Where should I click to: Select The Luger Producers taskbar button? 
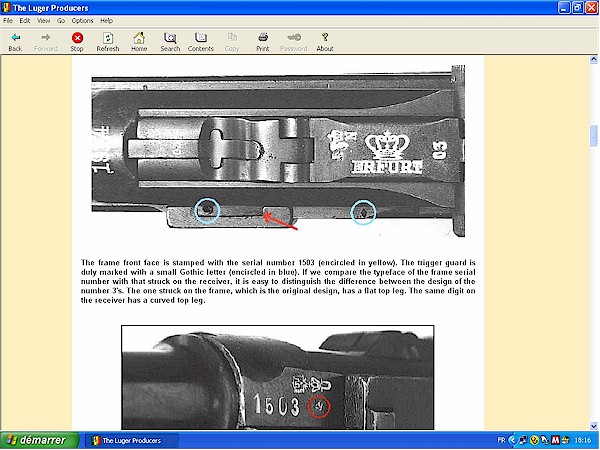(131, 440)
